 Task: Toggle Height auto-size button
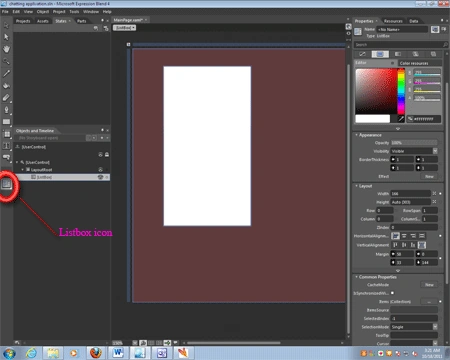point(434,202)
